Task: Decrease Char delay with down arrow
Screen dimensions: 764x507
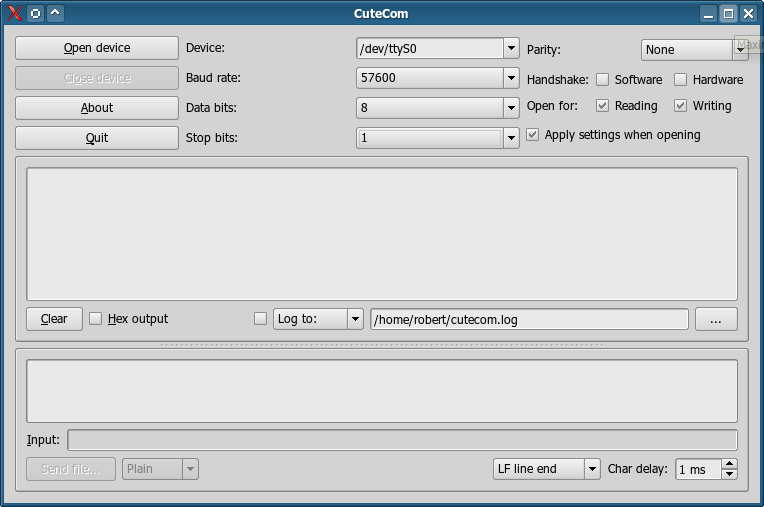Action: coord(729,474)
